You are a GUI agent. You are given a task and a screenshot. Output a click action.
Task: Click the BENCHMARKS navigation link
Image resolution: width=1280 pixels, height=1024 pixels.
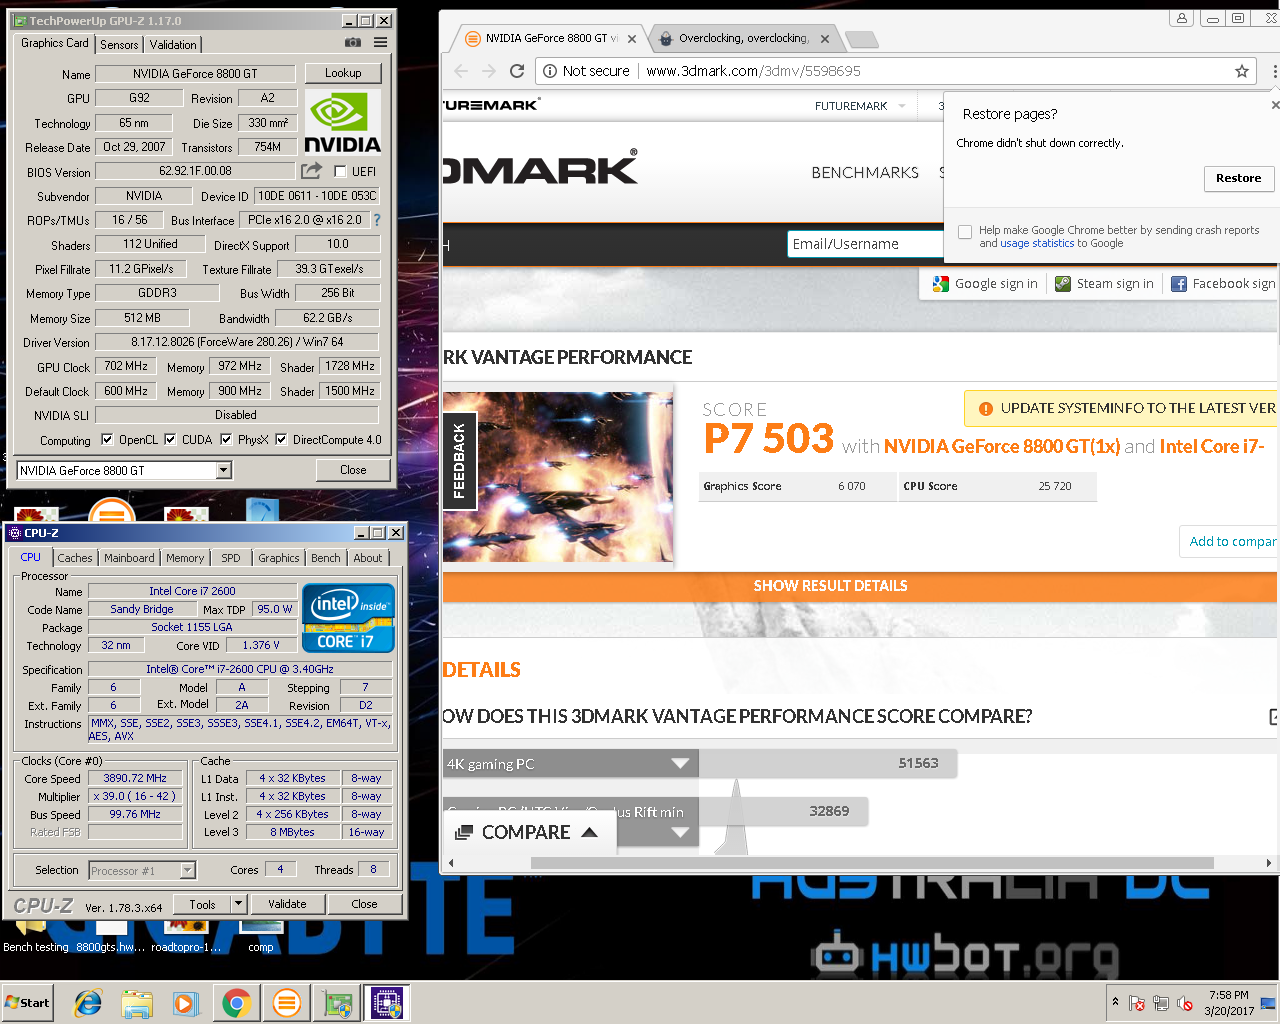865,173
